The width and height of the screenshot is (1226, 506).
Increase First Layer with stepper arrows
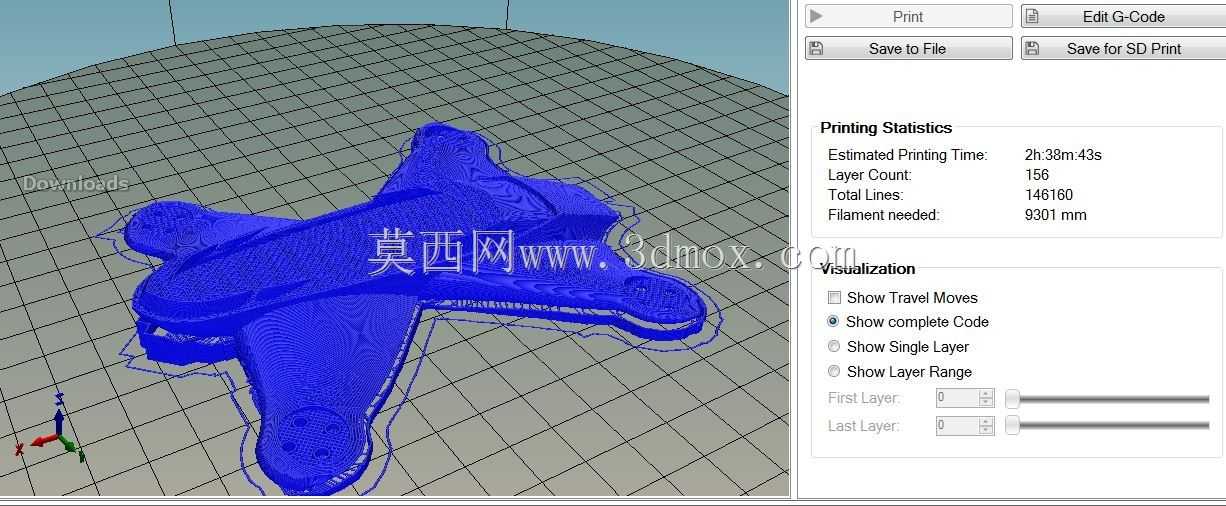coord(987,393)
